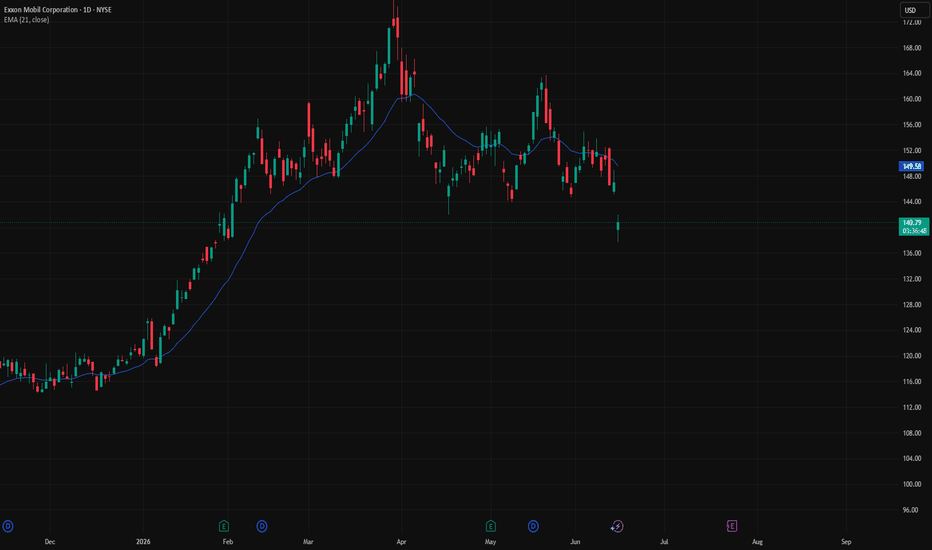Click the Apr label on time axis

(401, 542)
